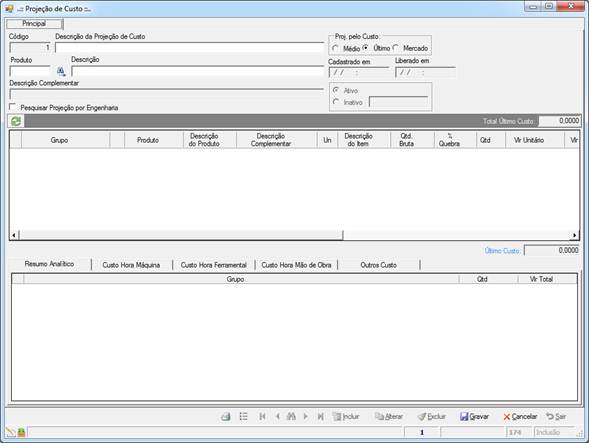Click the Descrição da Projeção de Custo field
Screen dimensions: 589x443
click(x=189, y=48)
